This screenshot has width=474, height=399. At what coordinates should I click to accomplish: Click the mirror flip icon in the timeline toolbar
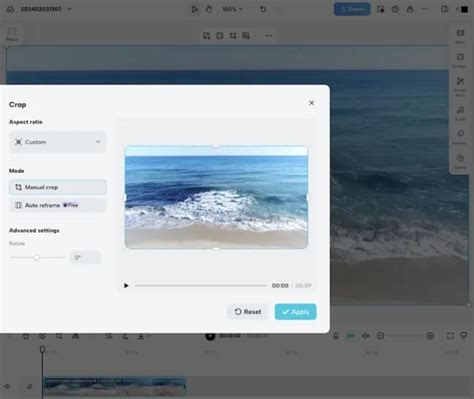[76, 336]
